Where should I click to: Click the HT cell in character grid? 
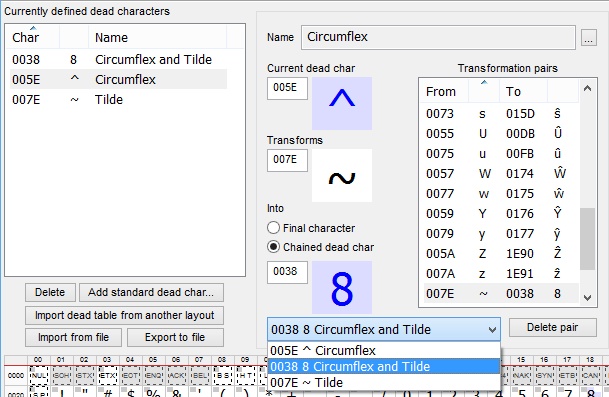point(245,376)
